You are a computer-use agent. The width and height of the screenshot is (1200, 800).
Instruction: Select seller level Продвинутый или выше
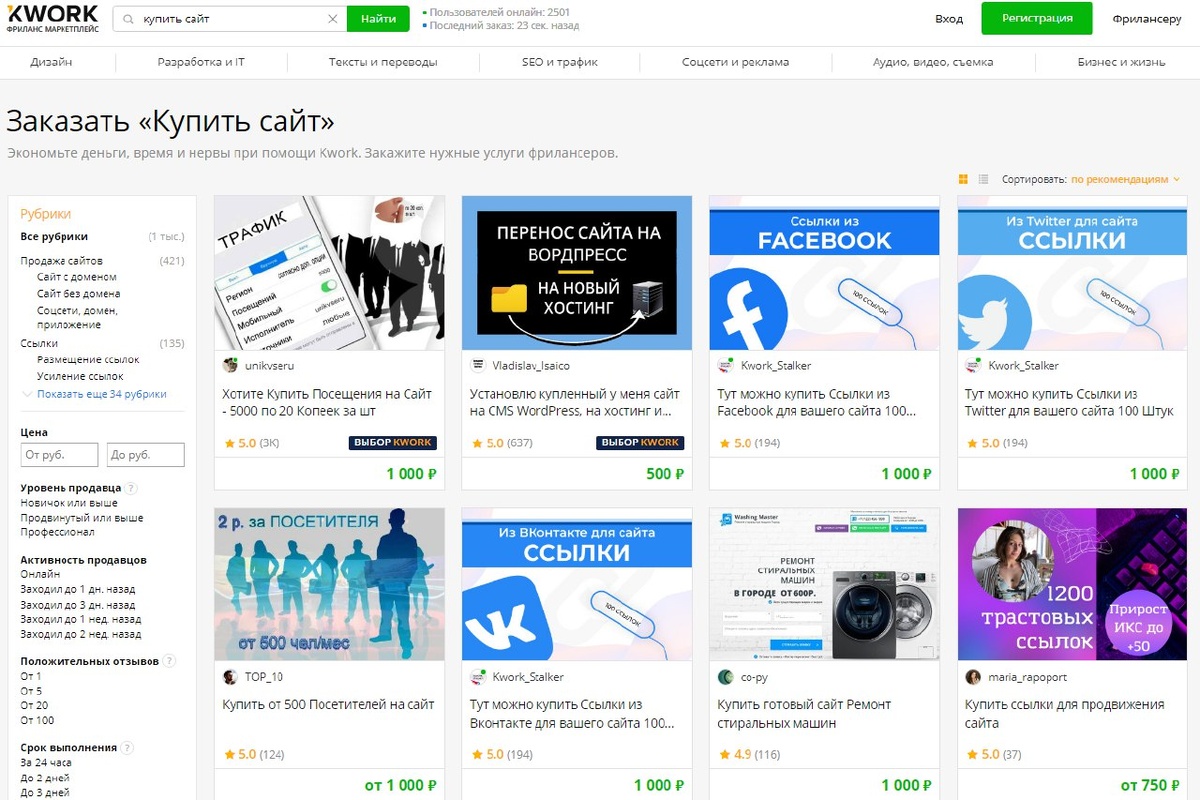click(x=82, y=518)
